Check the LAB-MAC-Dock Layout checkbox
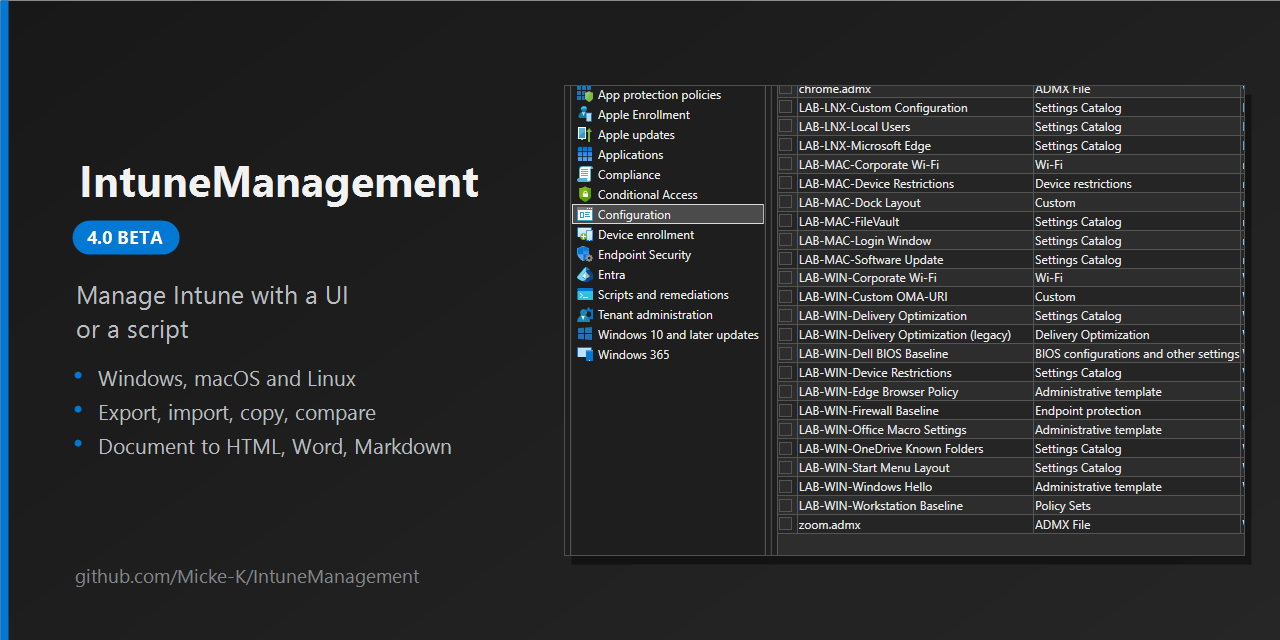The image size is (1280, 640). (x=786, y=202)
